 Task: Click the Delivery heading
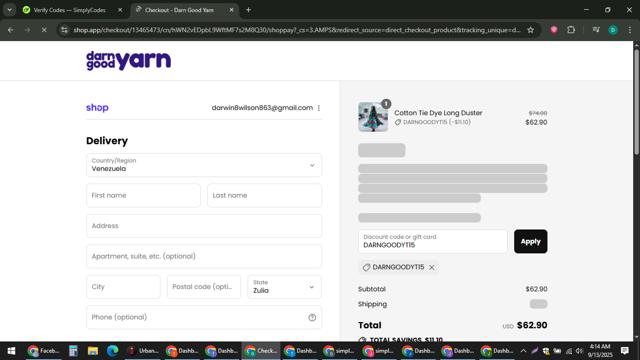click(x=107, y=141)
